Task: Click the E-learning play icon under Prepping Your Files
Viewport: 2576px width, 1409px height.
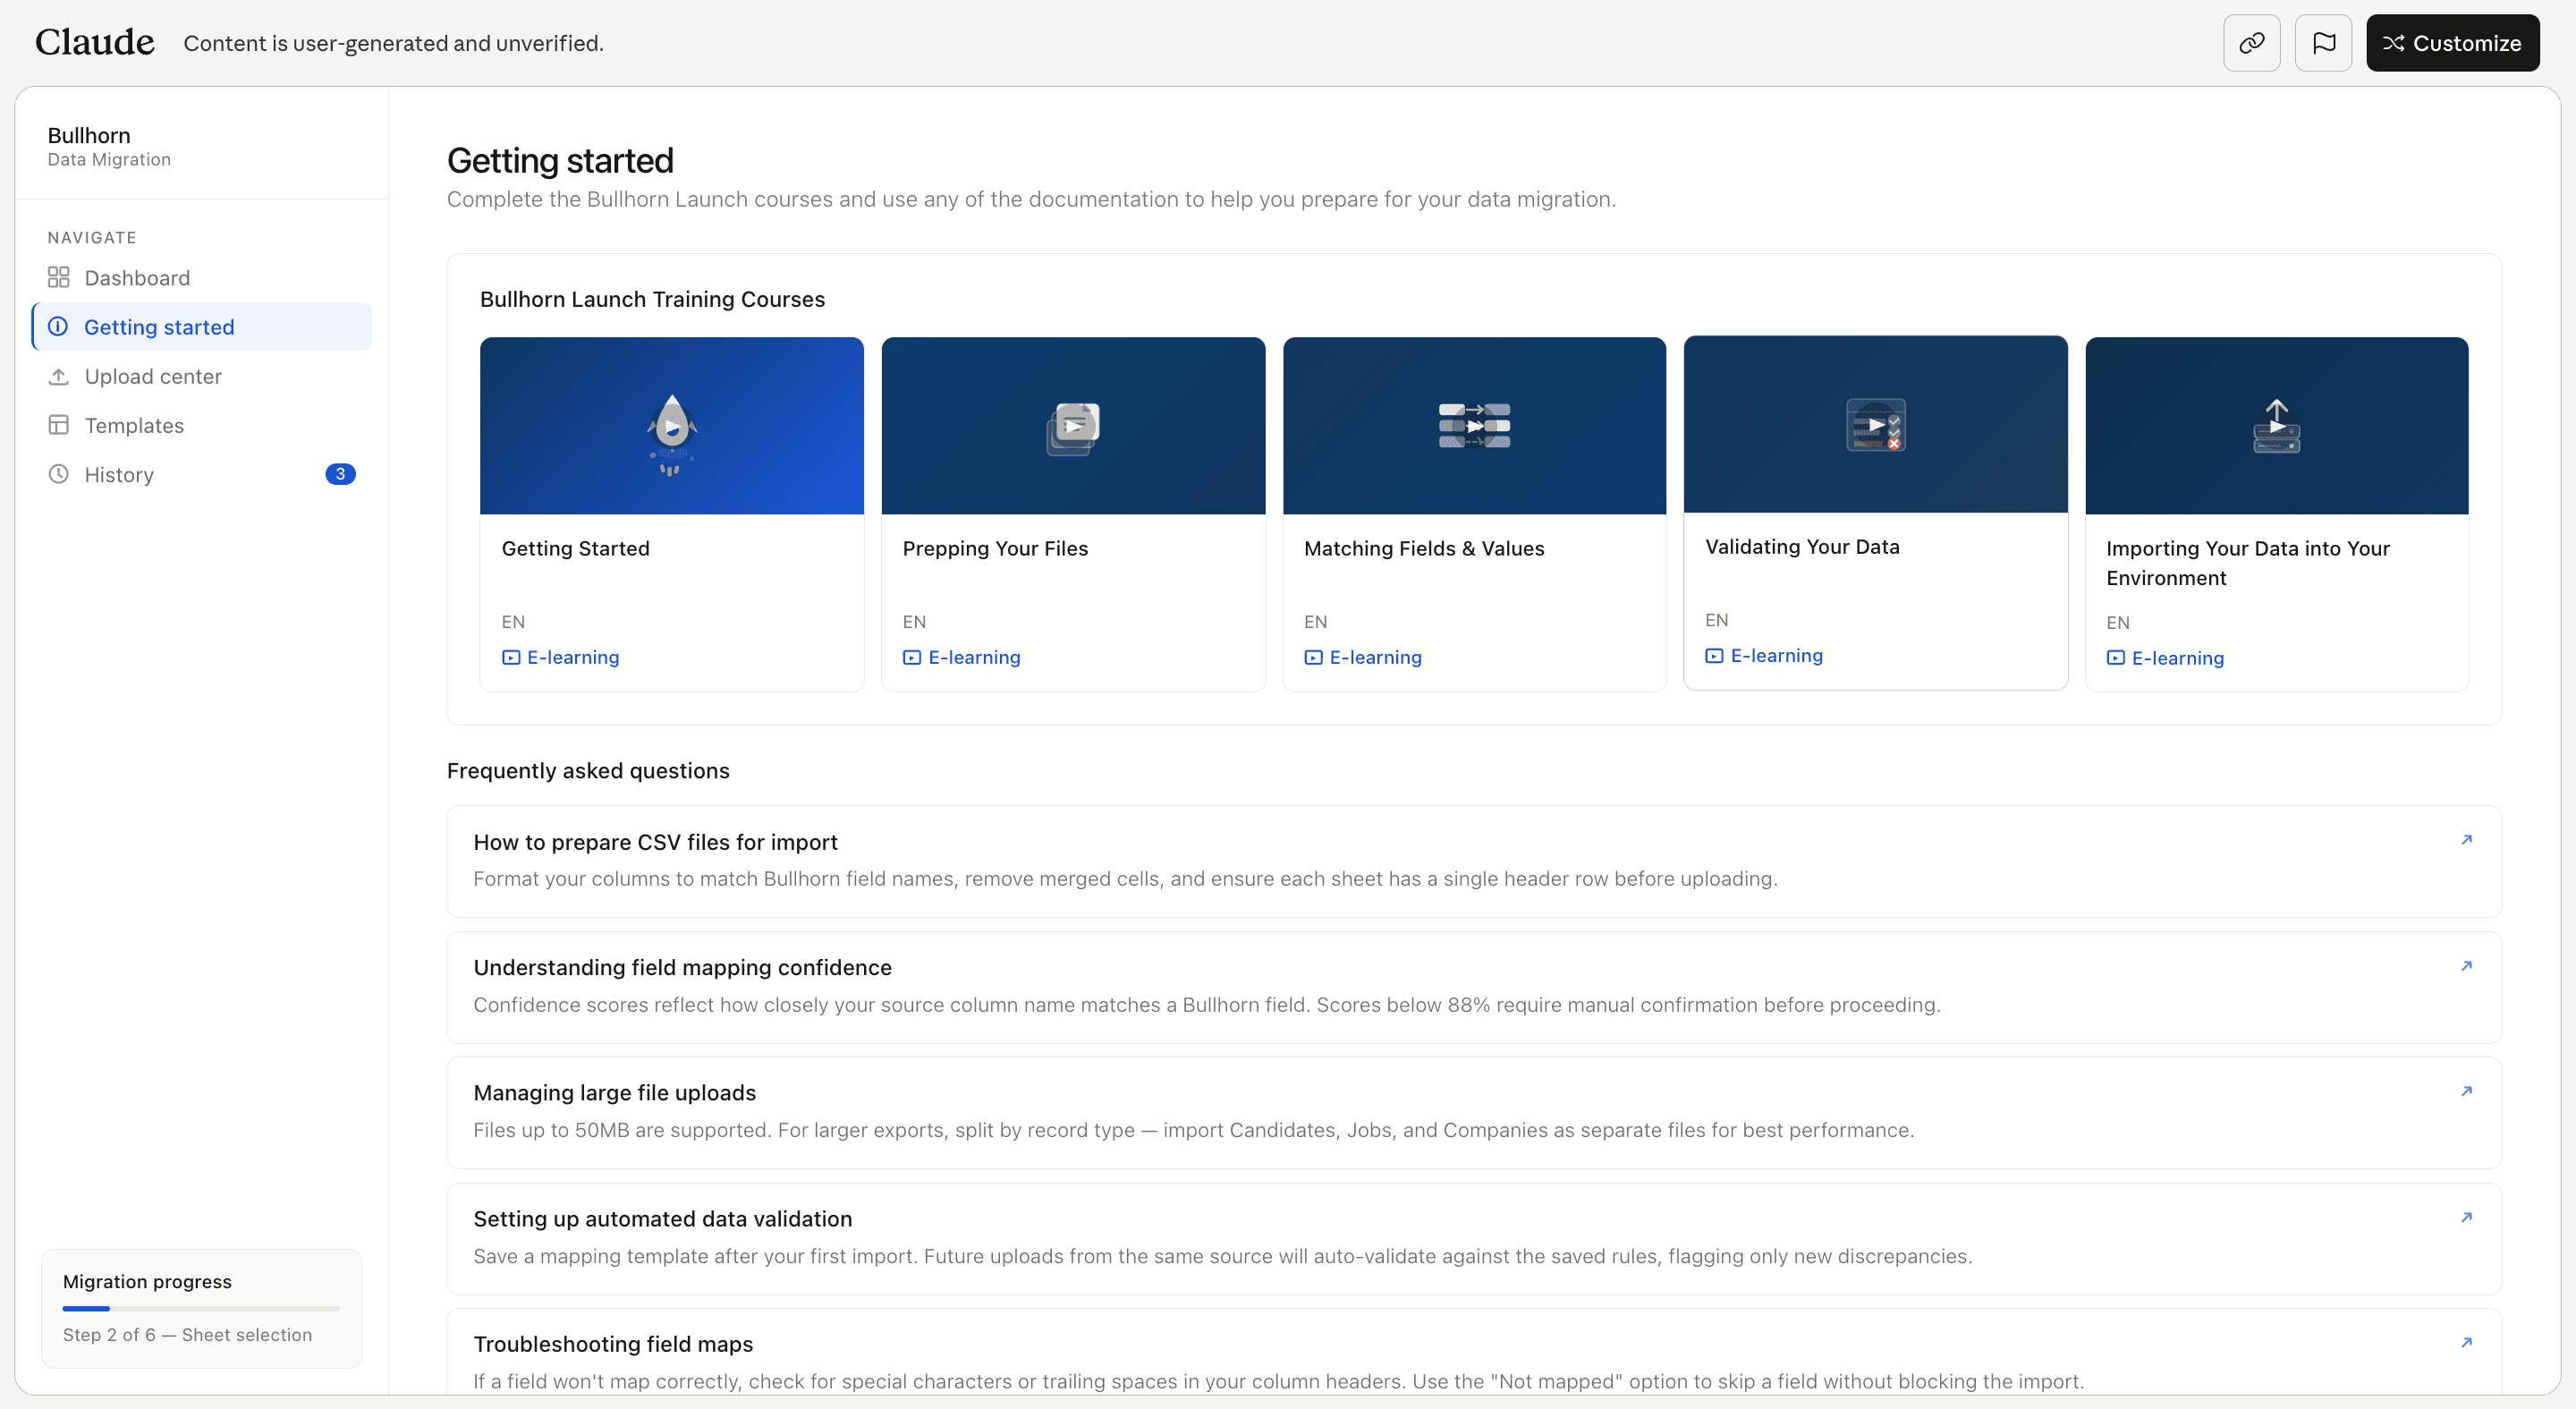Action: click(912, 657)
